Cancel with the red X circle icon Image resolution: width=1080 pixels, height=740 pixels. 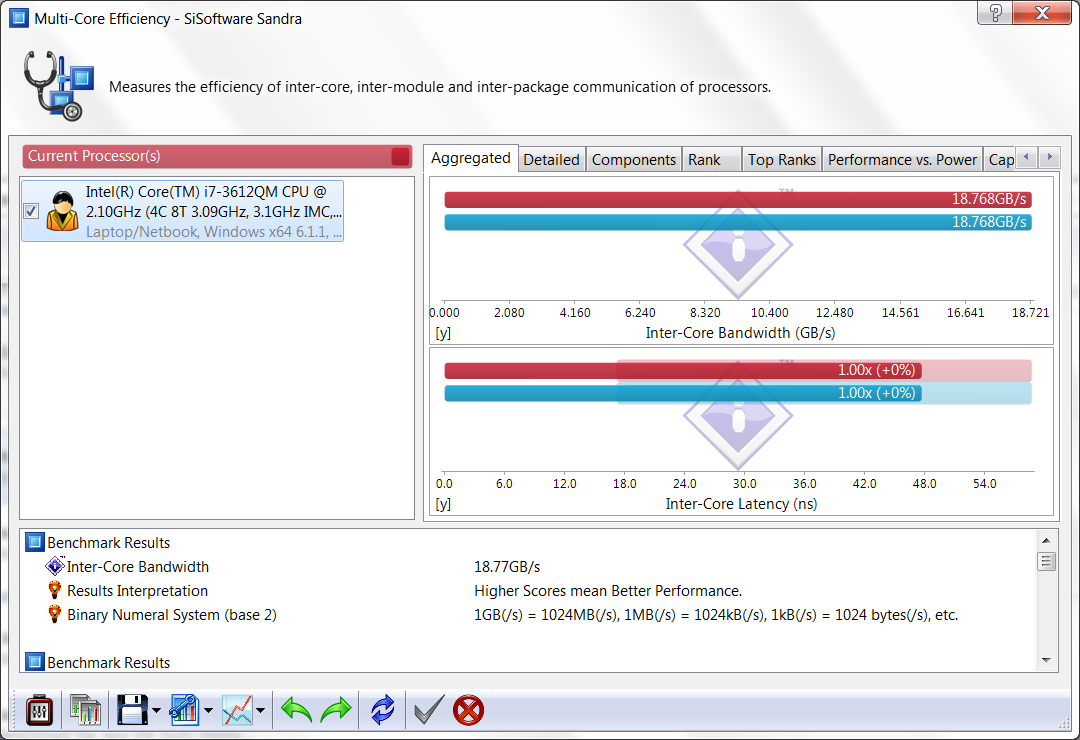point(468,710)
